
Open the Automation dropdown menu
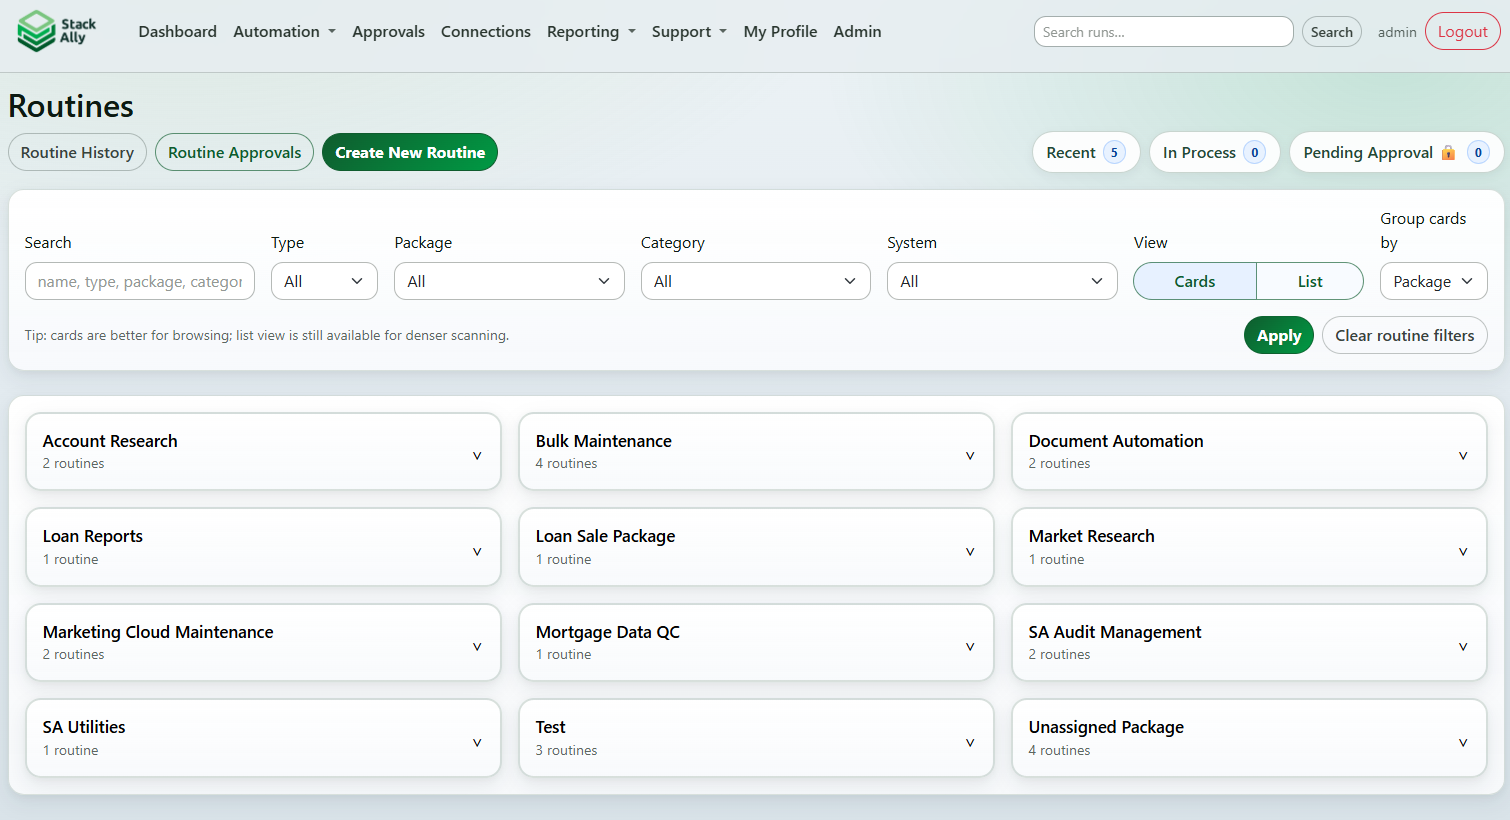coord(284,31)
